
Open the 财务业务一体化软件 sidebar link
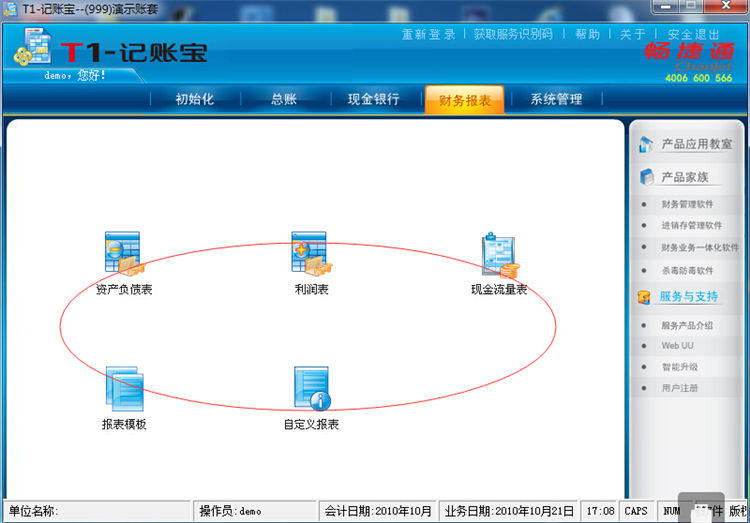coord(700,247)
